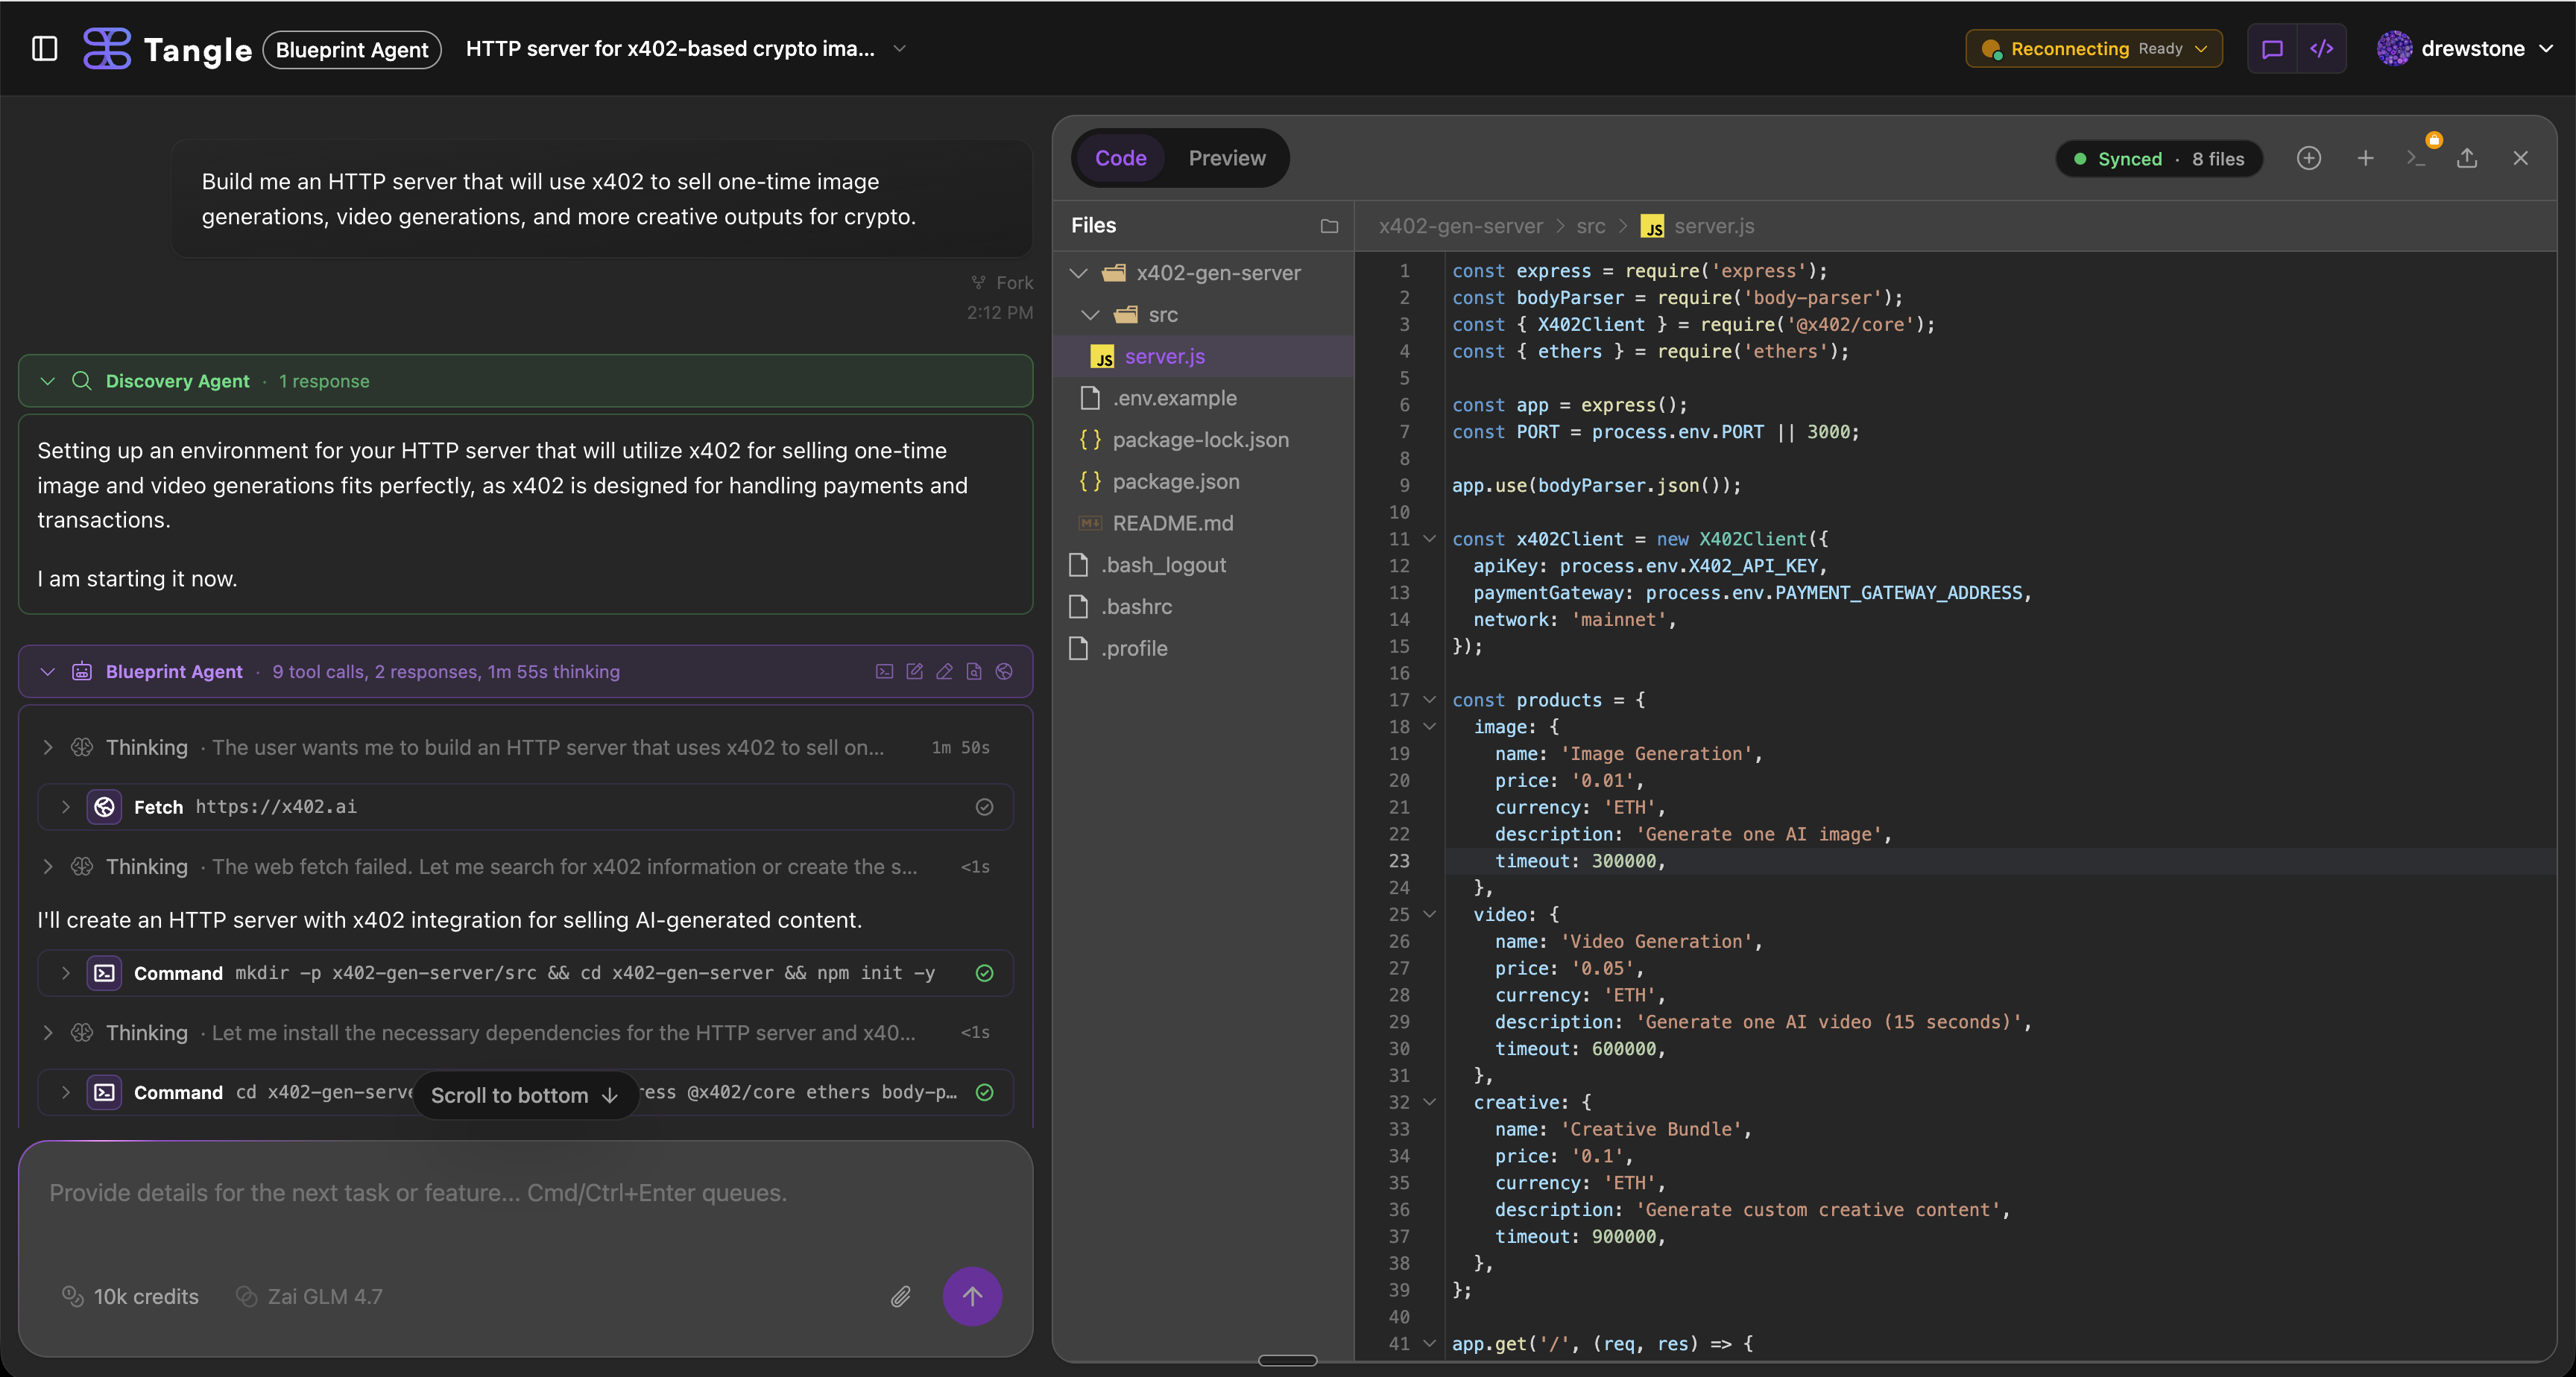This screenshot has height=1377, width=2576.
Task: Open the terminal icon in Blueprint Agent header
Action: pyautogui.click(x=885, y=671)
